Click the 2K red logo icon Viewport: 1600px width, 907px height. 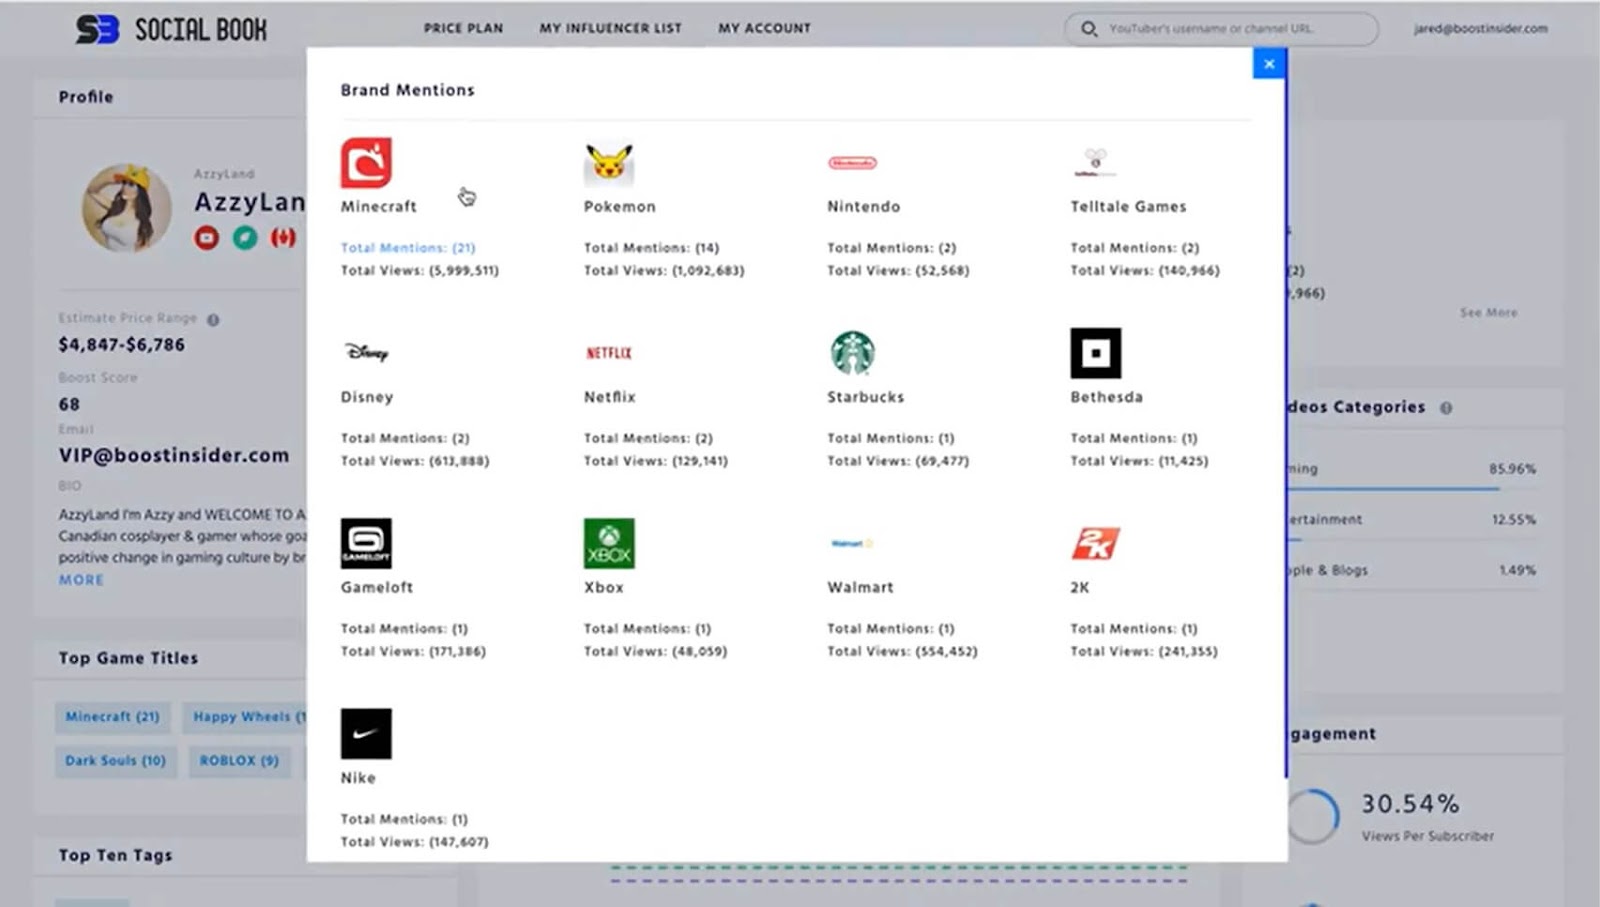[x=1095, y=543]
